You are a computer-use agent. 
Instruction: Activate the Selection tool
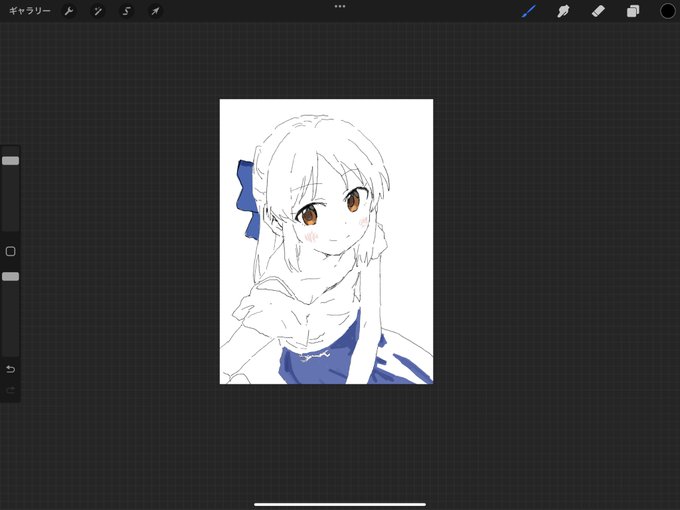click(x=126, y=11)
